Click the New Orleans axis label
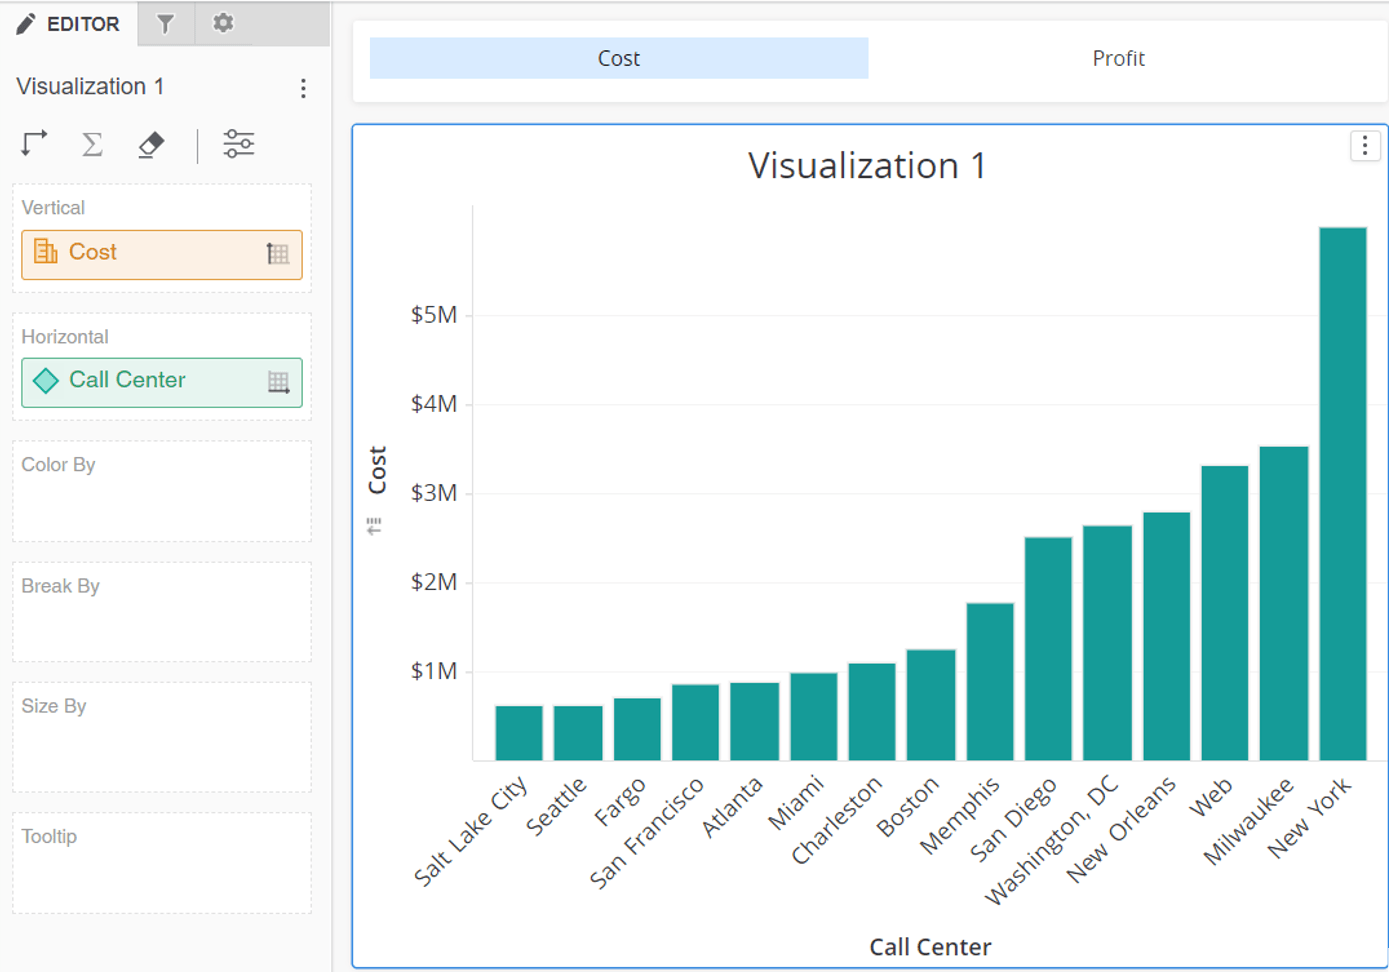 click(x=1121, y=830)
